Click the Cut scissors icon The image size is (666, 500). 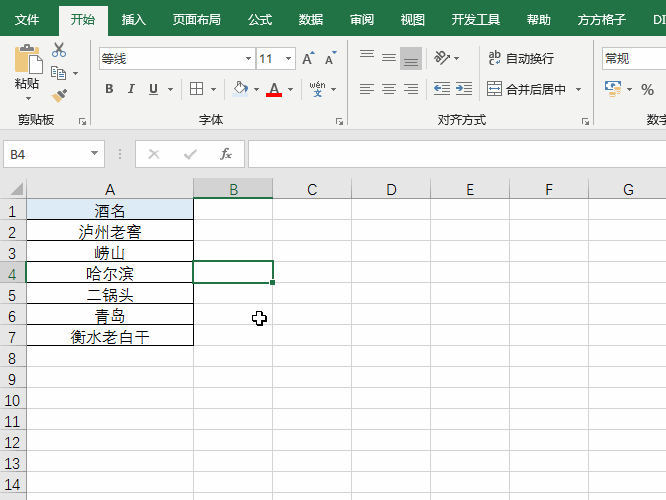coord(59,50)
